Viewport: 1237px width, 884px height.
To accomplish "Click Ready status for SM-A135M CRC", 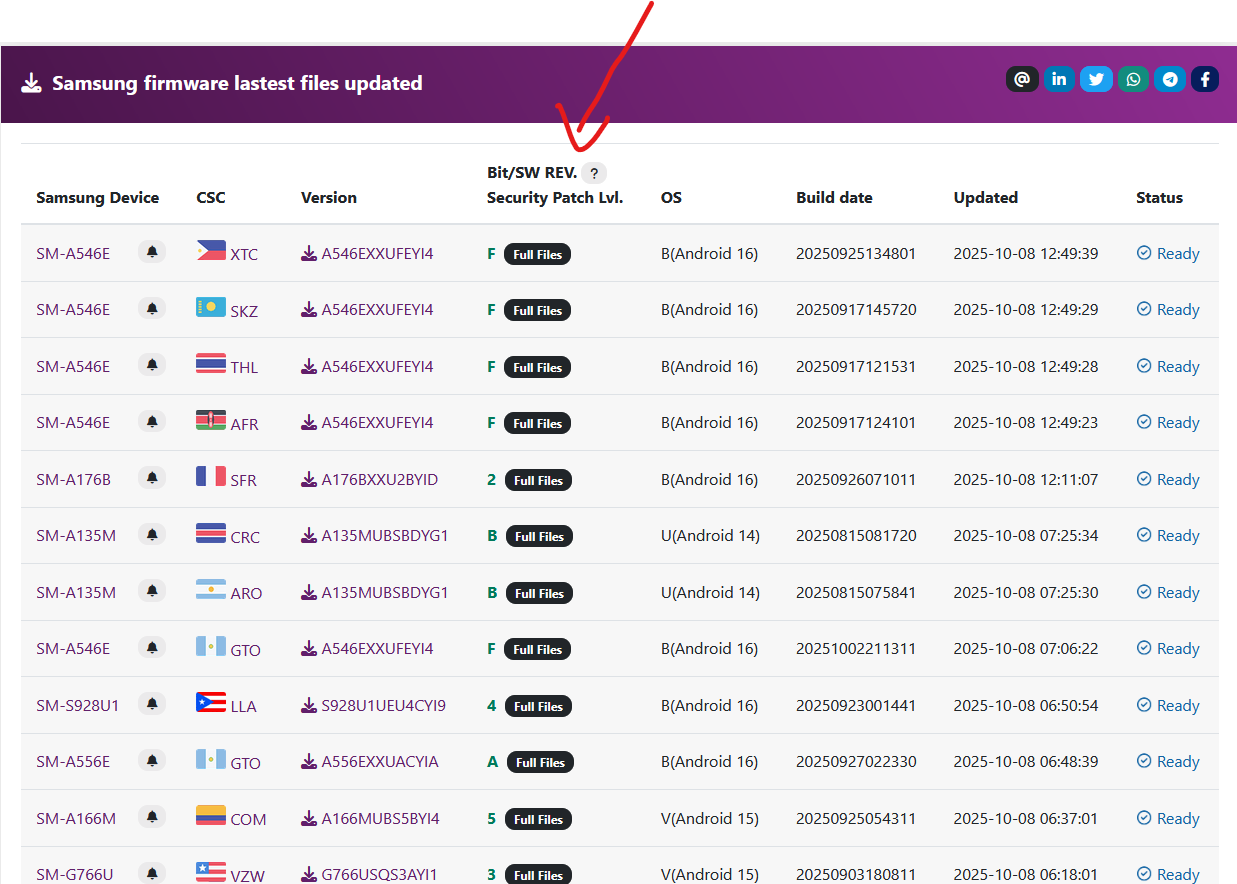I will 1168,536.
